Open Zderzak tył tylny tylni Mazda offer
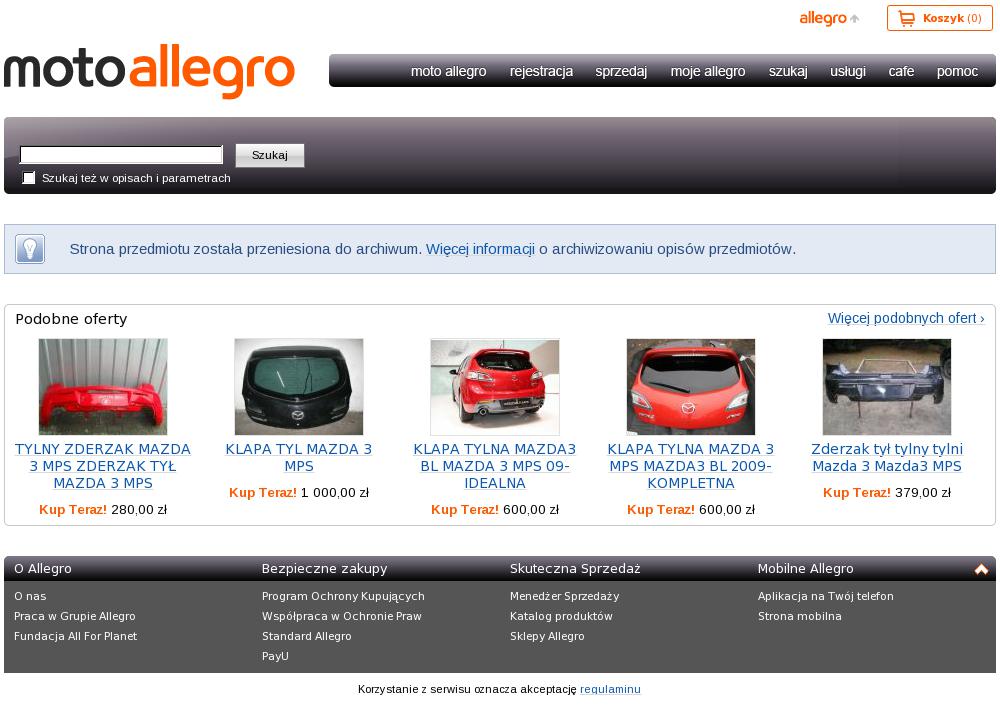 coord(886,457)
